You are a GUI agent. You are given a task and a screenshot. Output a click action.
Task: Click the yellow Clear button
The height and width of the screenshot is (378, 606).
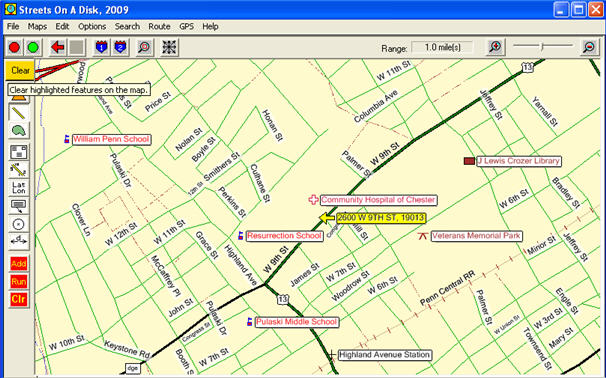(20, 70)
